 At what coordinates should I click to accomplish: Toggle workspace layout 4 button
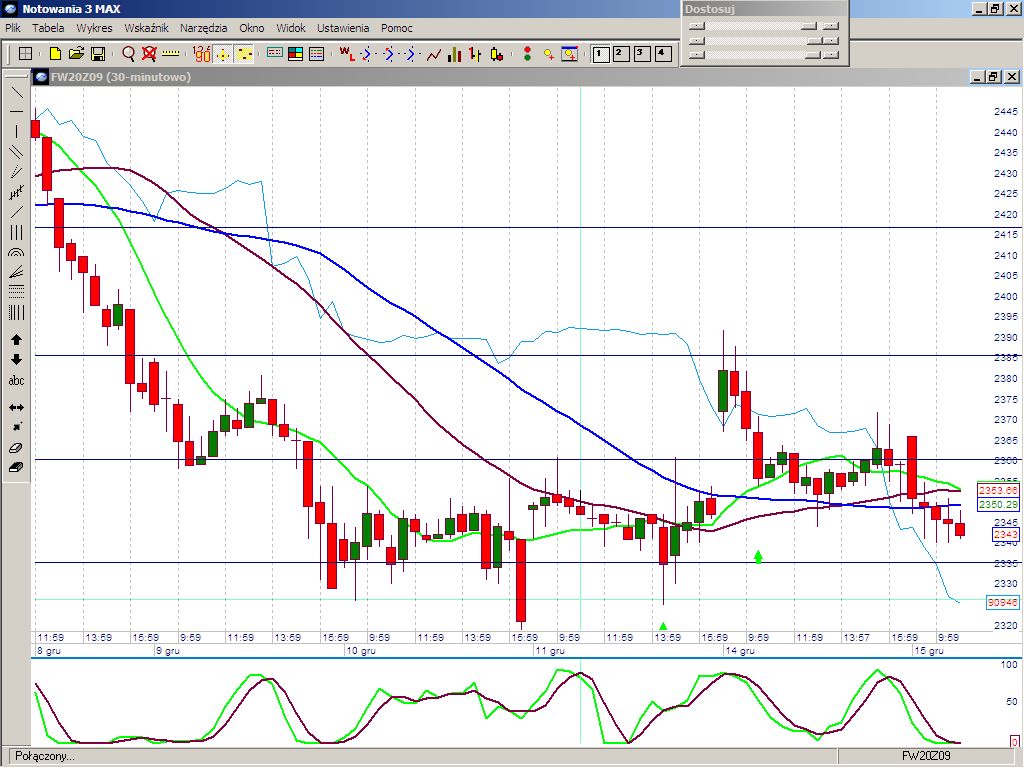[662, 54]
